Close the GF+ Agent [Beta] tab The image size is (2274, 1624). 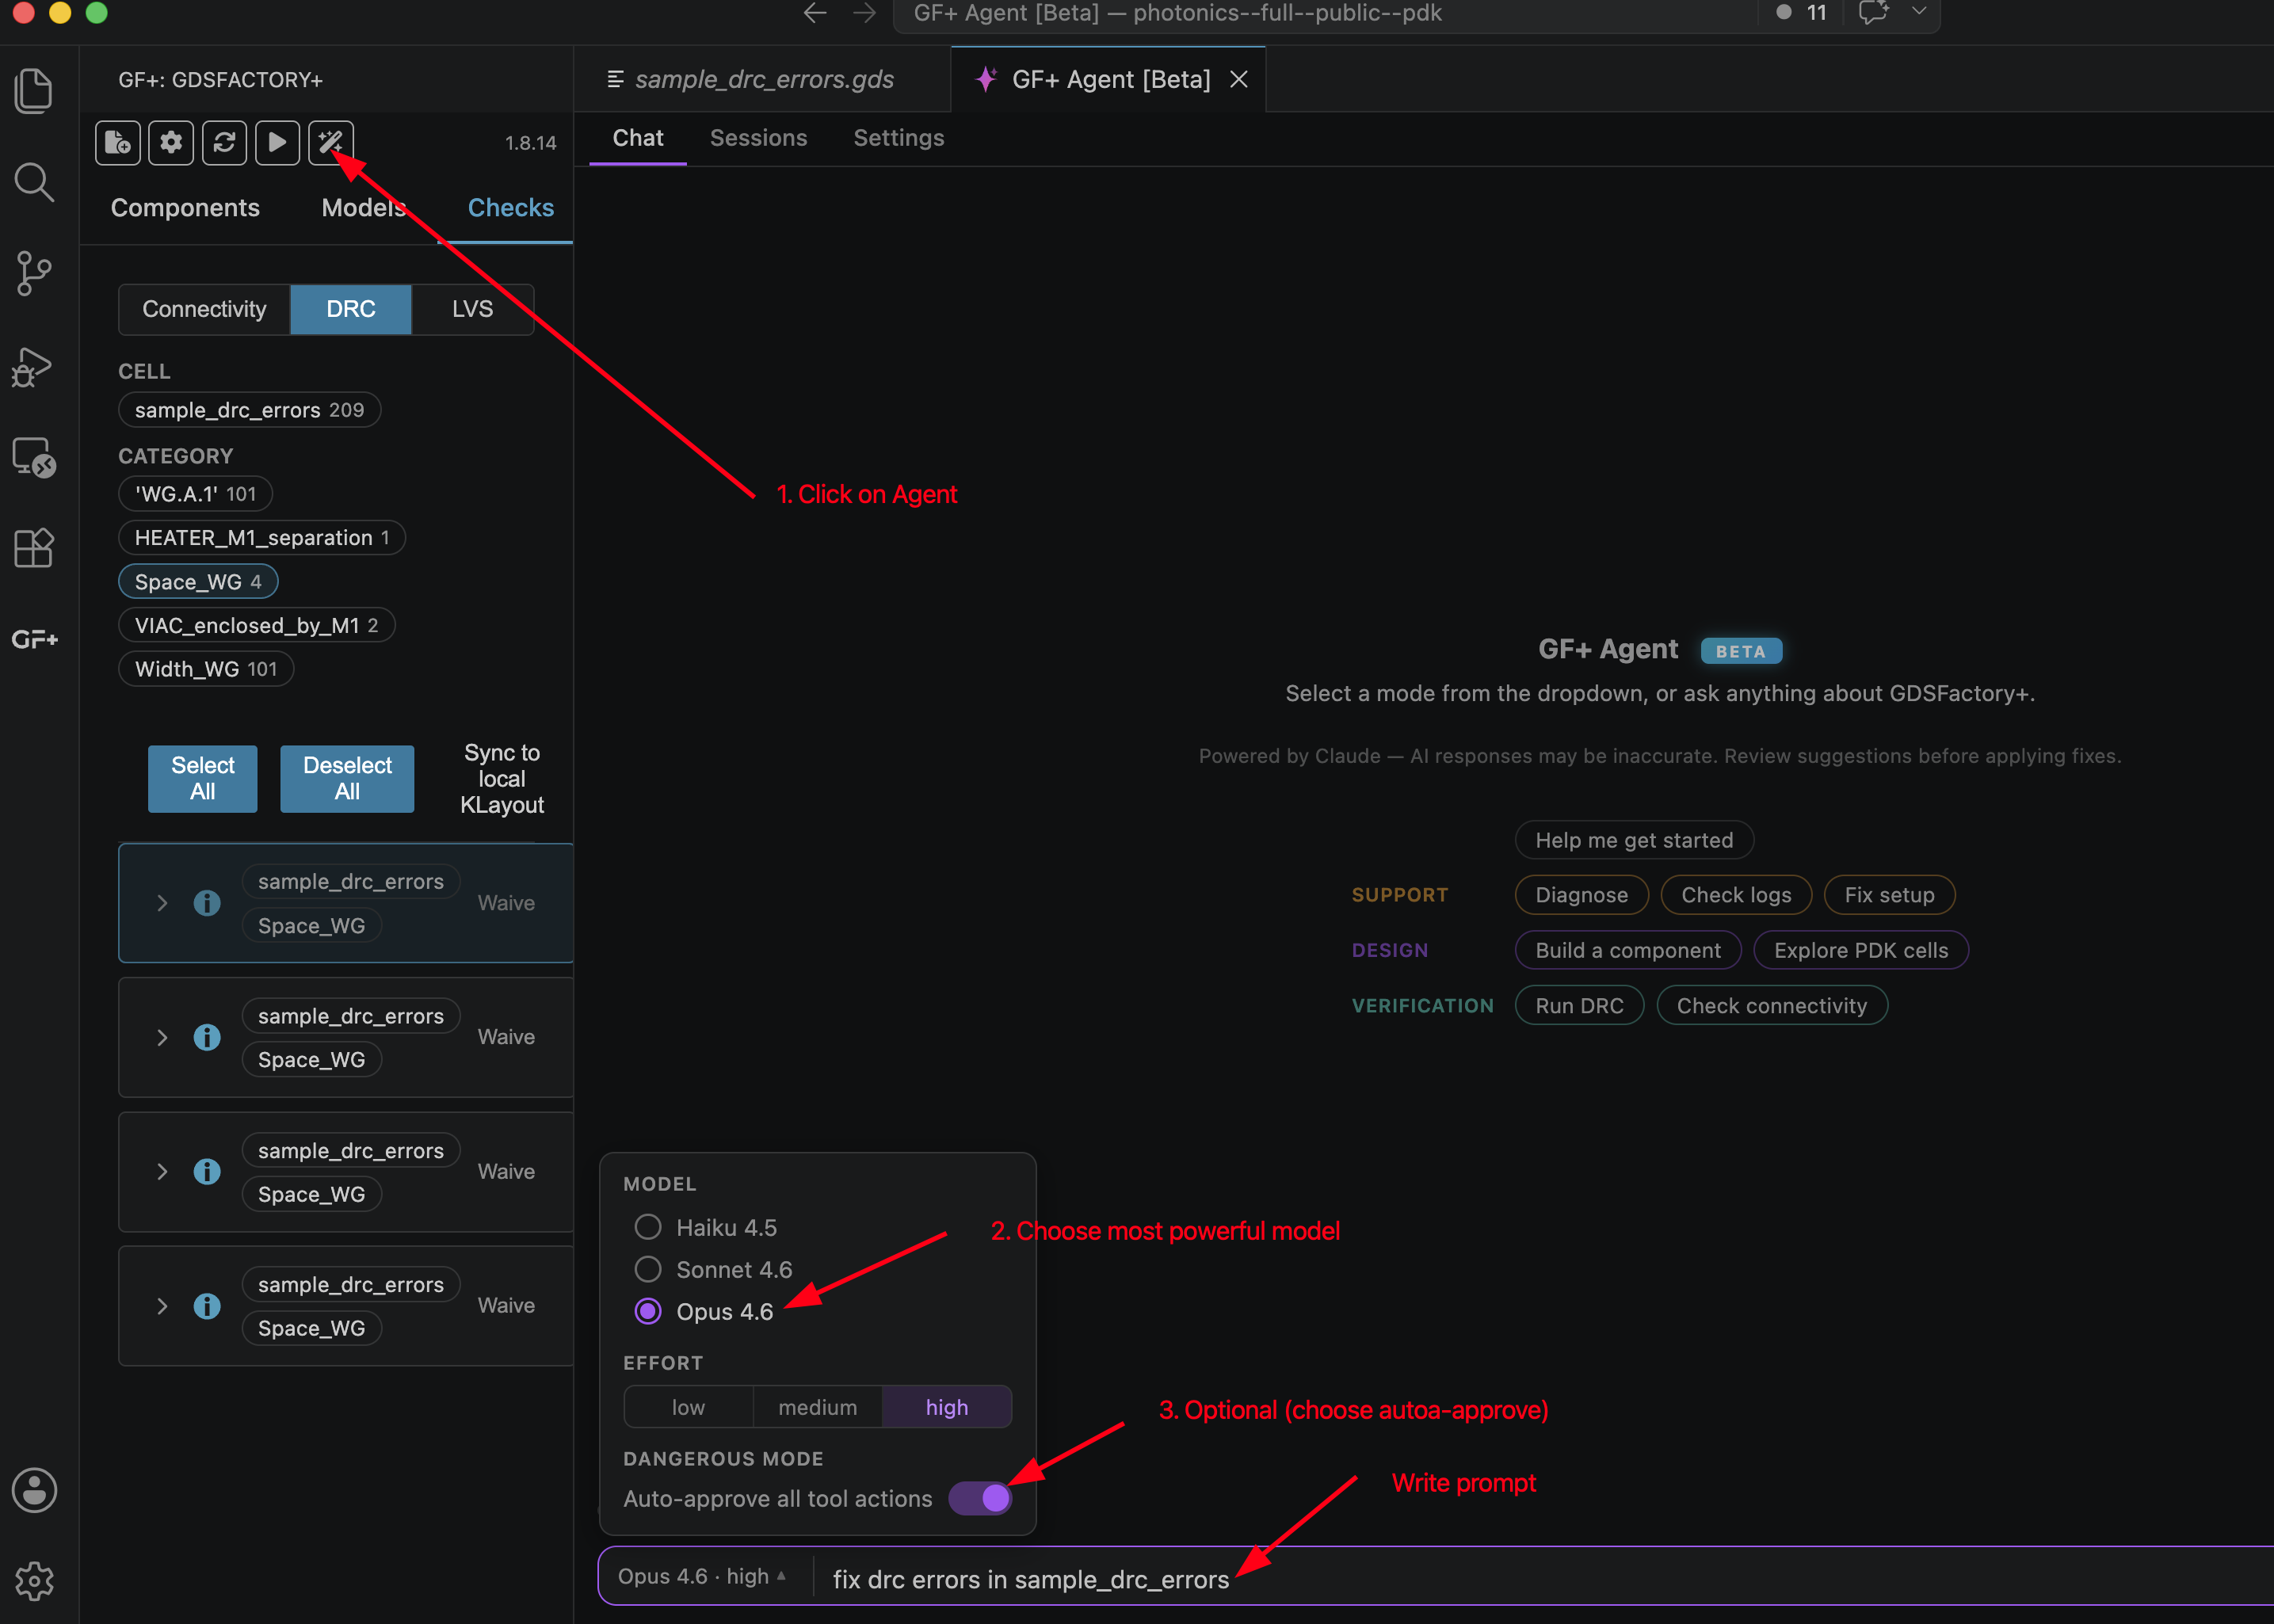[x=1239, y=79]
